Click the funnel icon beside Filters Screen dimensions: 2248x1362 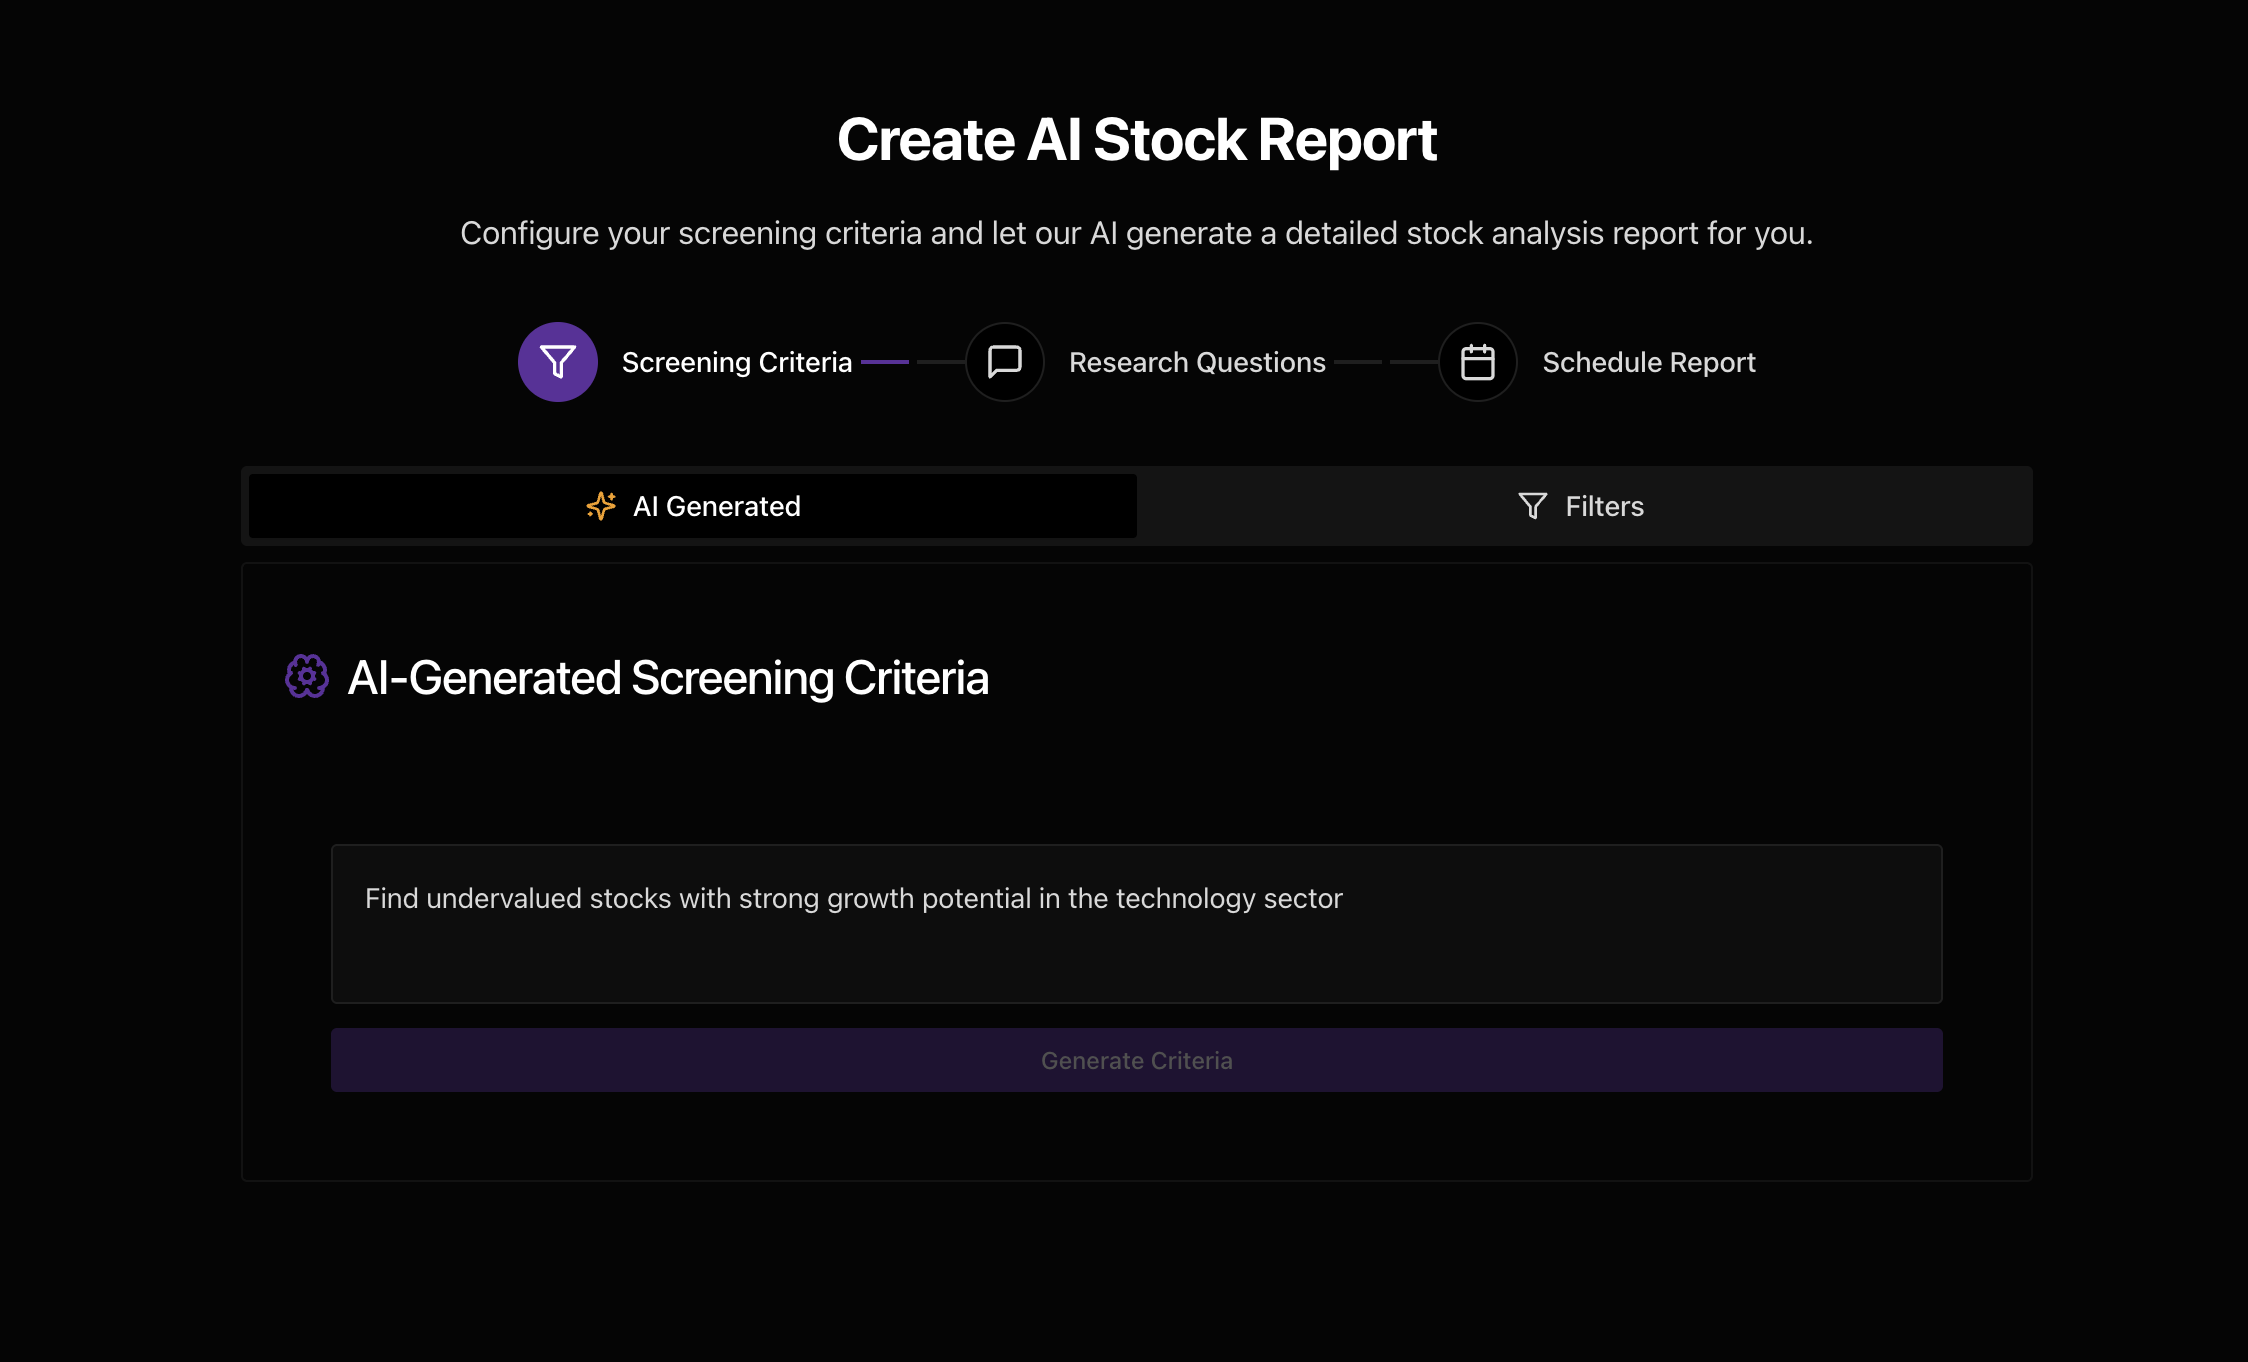[1532, 506]
